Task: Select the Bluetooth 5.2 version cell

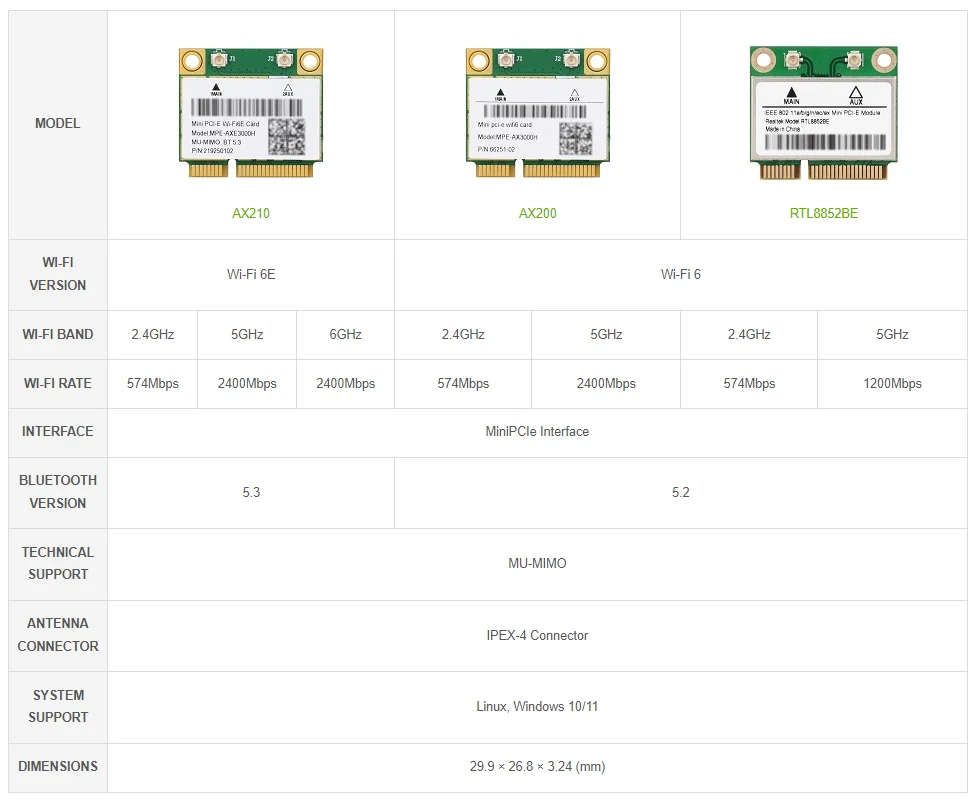Action: coord(680,492)
